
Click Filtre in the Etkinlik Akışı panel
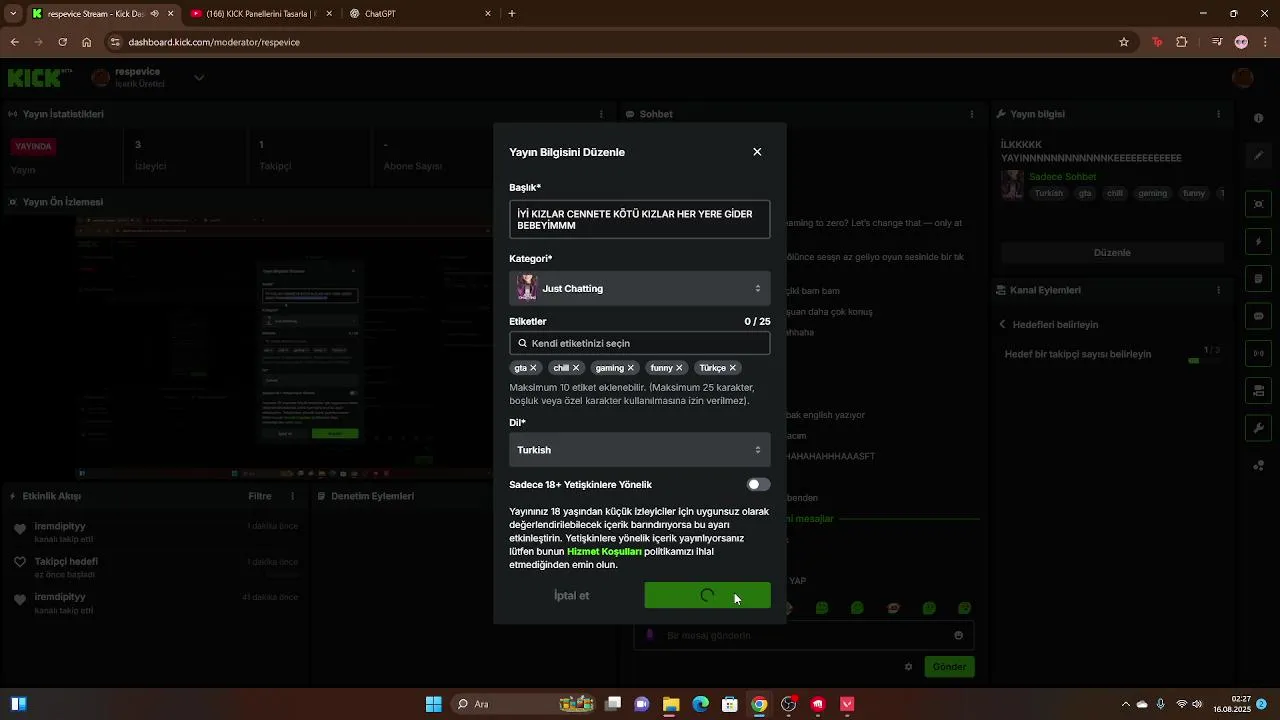pyautogui.click(x=259, y=496)
